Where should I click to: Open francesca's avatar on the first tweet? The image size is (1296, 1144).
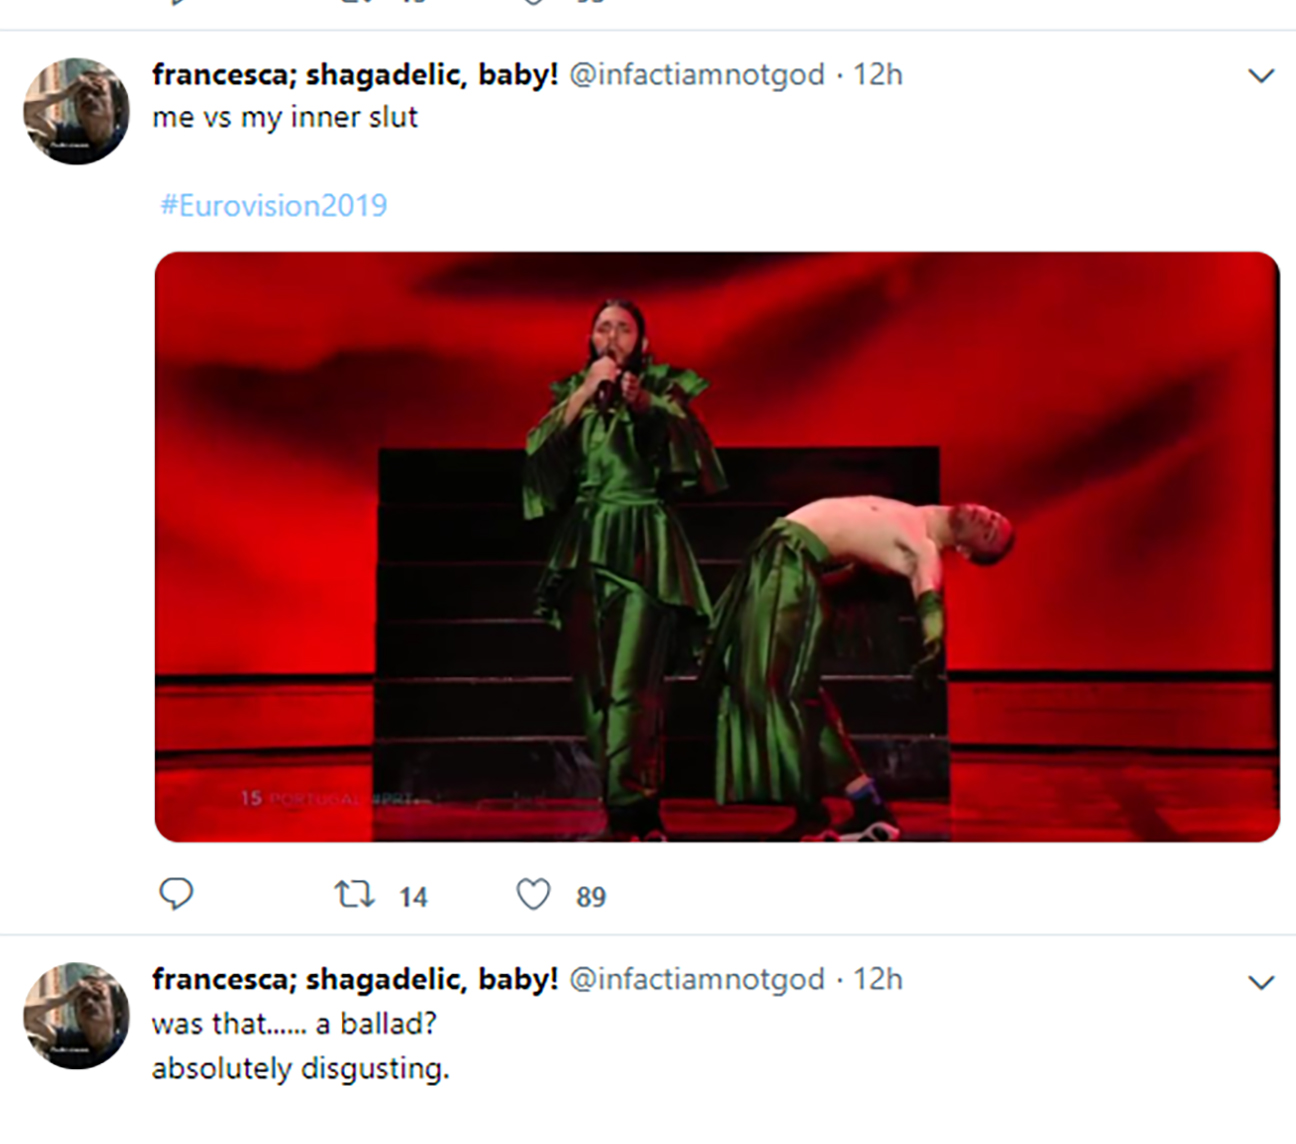(77, 110)
